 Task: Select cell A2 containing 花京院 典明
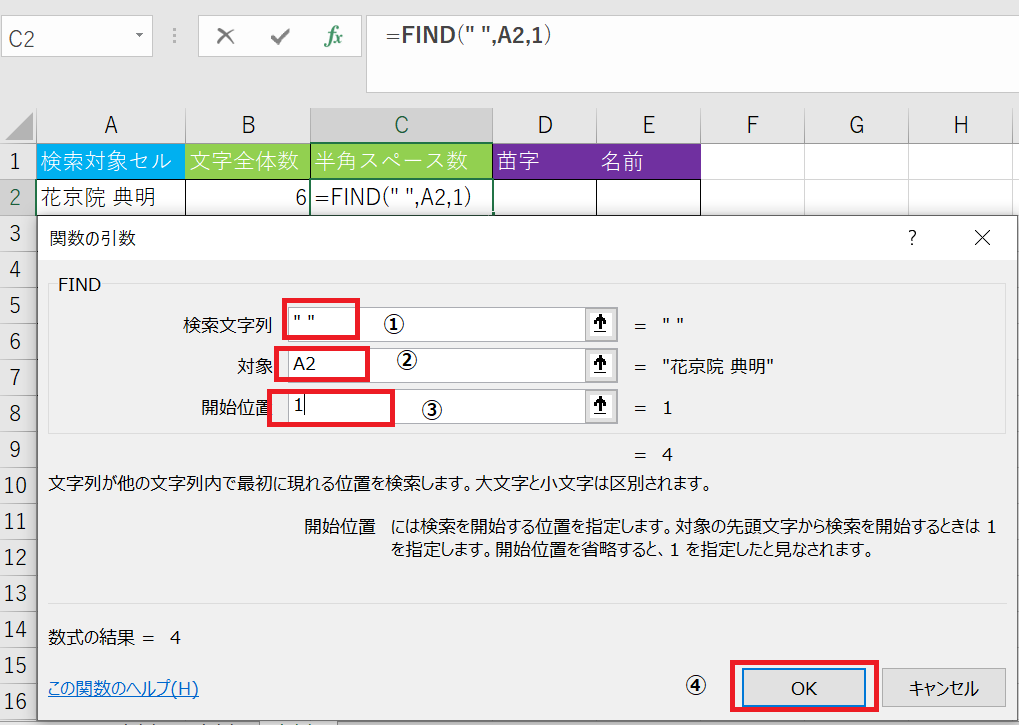point(110,197)
